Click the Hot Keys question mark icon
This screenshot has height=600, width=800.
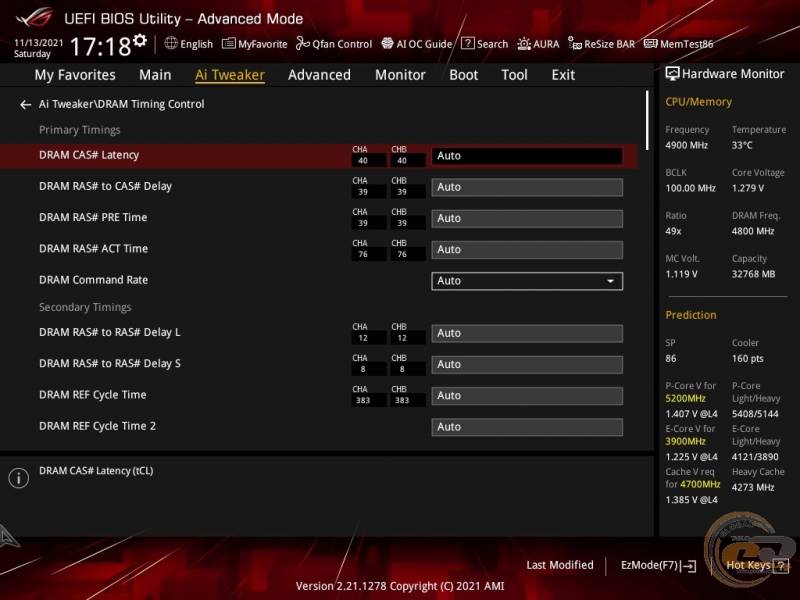(x=781, y=565)
